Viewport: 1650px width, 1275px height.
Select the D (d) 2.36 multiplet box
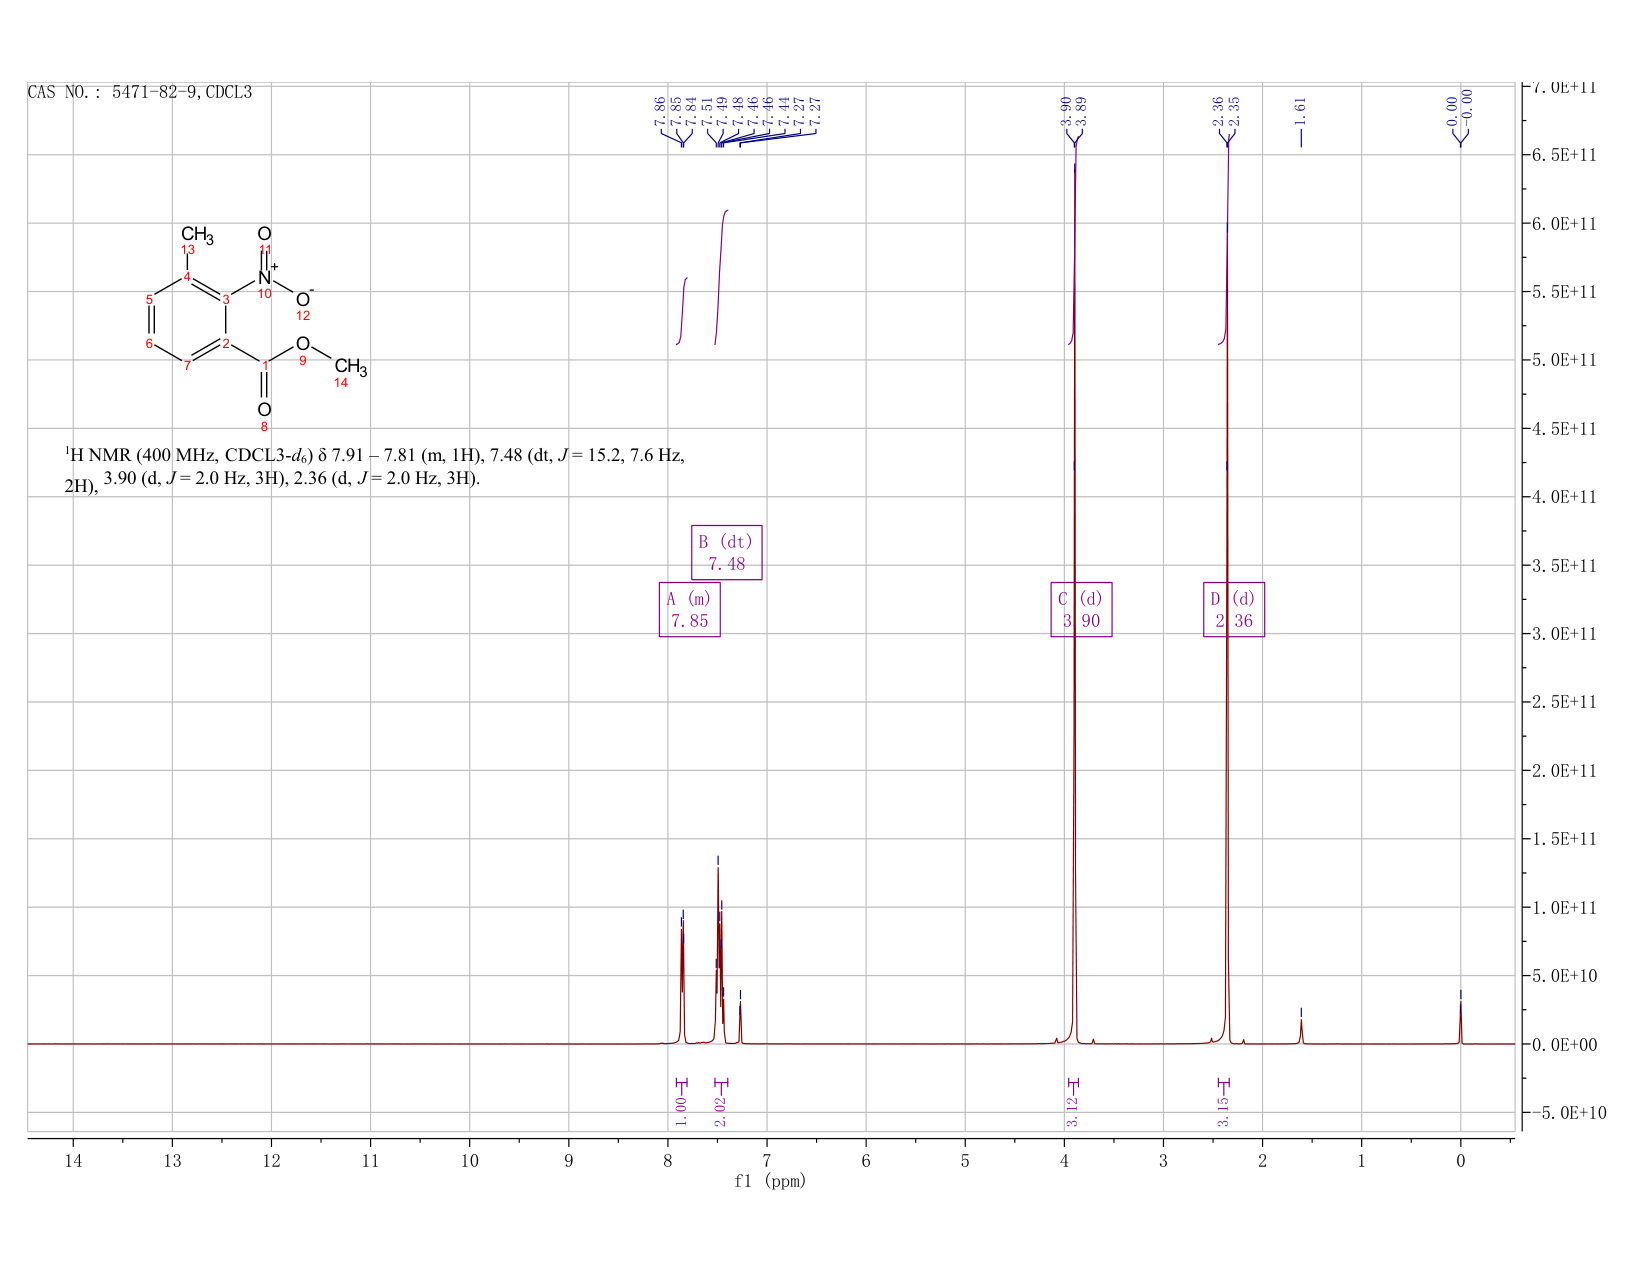tap(1234, 609)
